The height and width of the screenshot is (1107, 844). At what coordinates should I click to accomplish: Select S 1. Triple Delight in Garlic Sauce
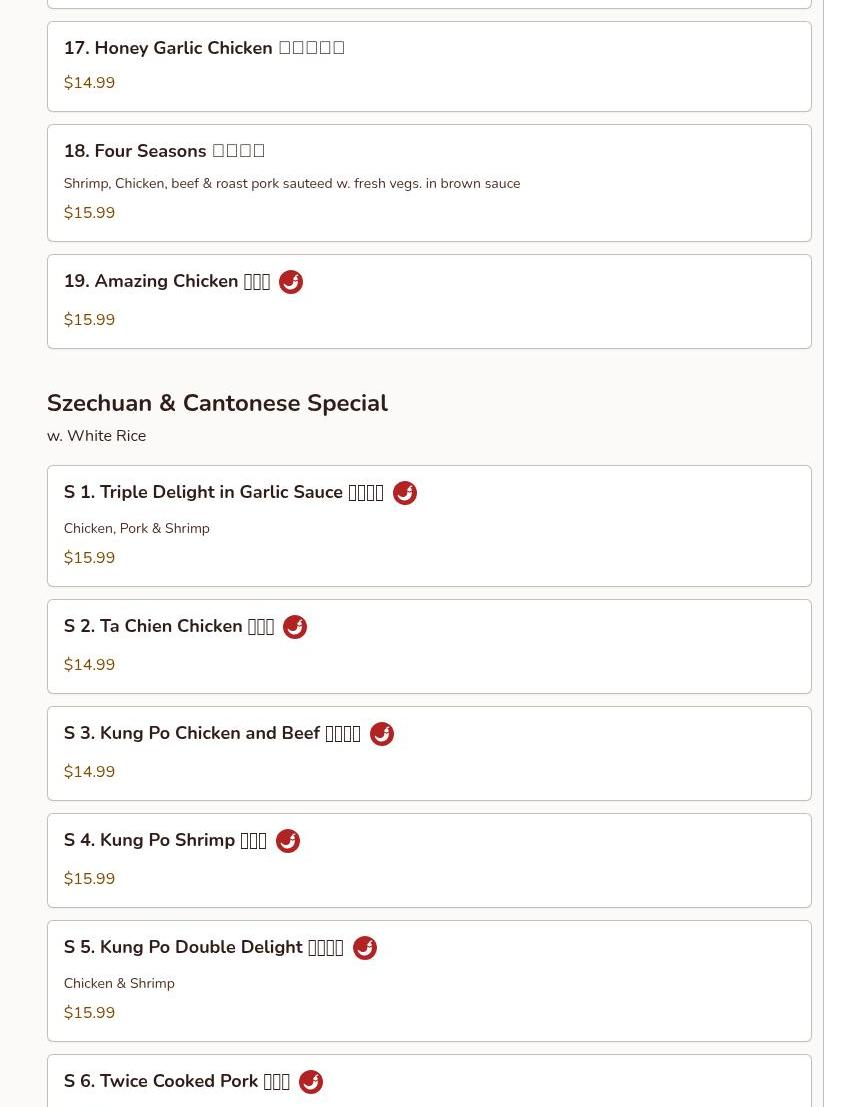pos(429,526)
